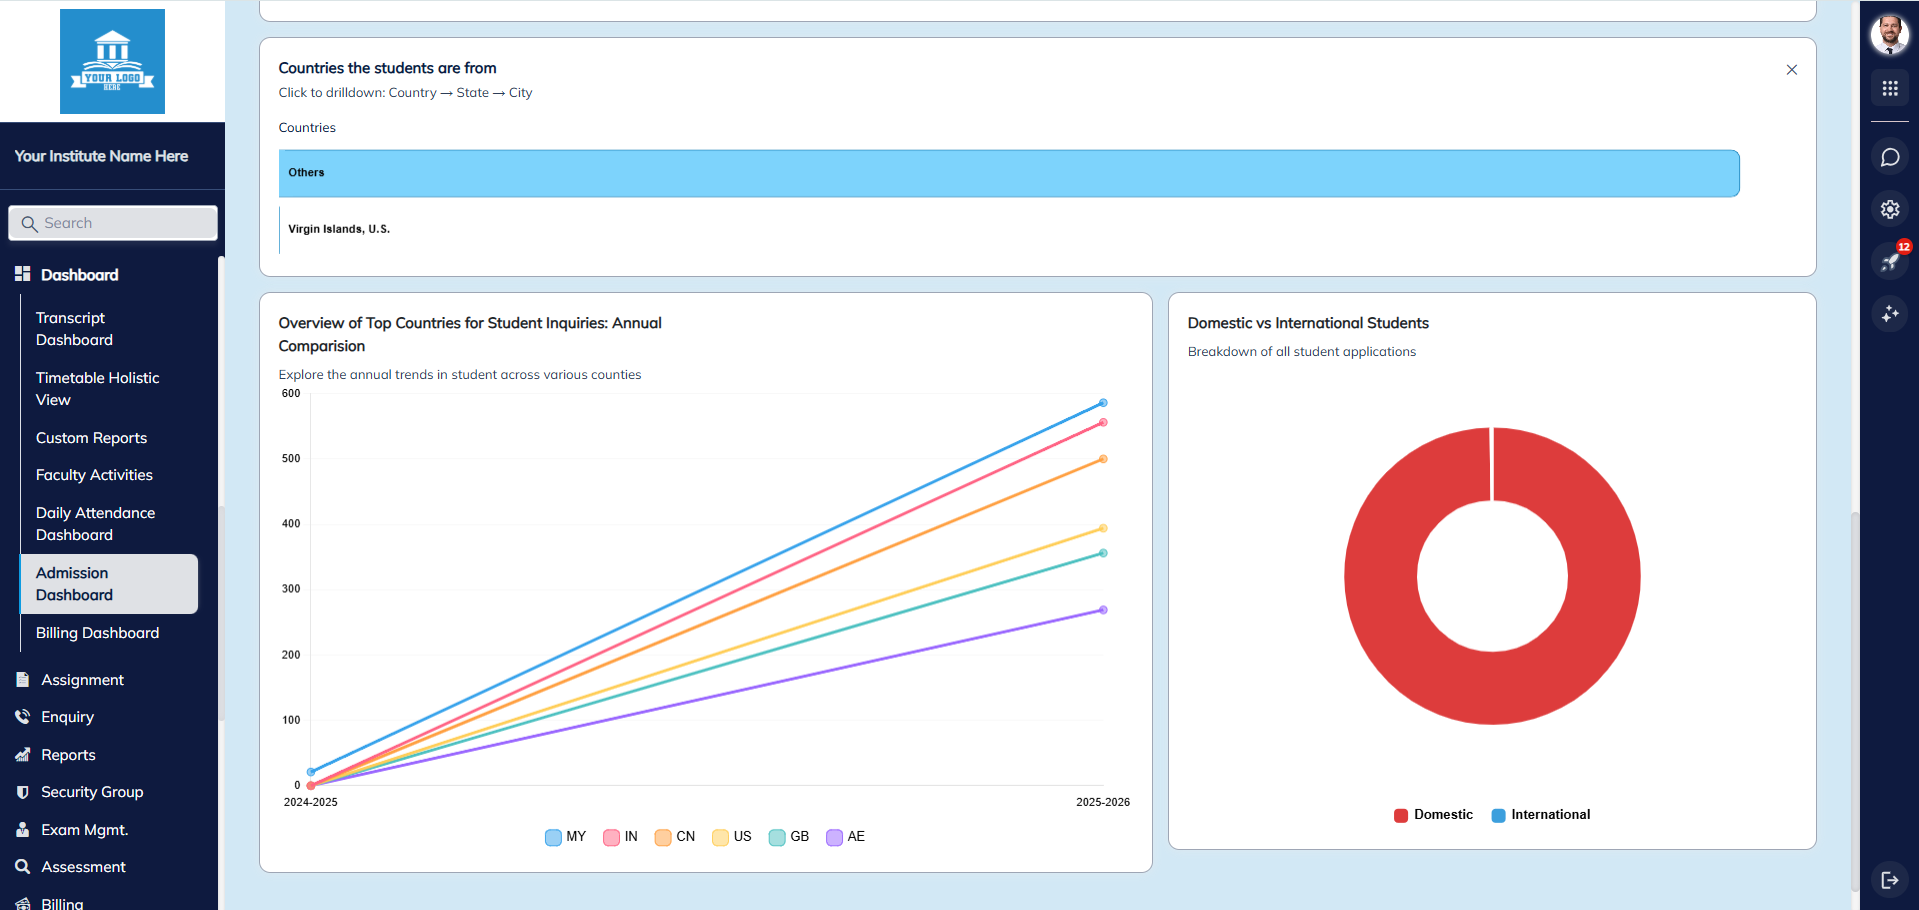The height and width of the screenshot is (910, 1919).
Task: Open the apps grid icon
Action: coord(1889,88)
